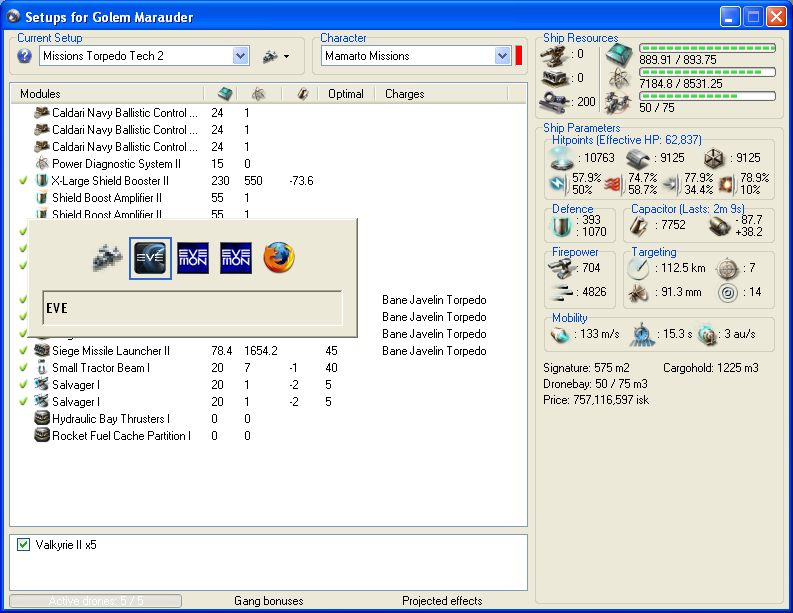Click the Active drones 5 / 5 bar
793x613 pixels.
(x=96, y=601)
